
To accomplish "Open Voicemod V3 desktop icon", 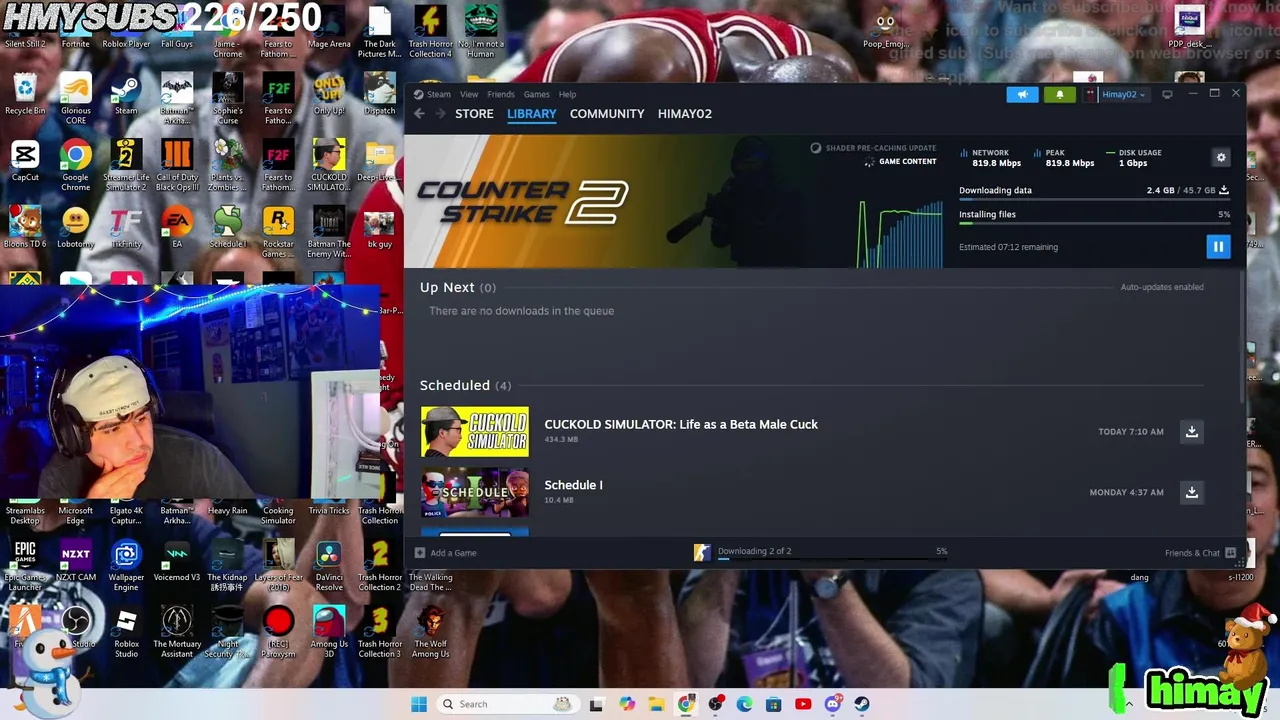I will click(x=177, y=560).
